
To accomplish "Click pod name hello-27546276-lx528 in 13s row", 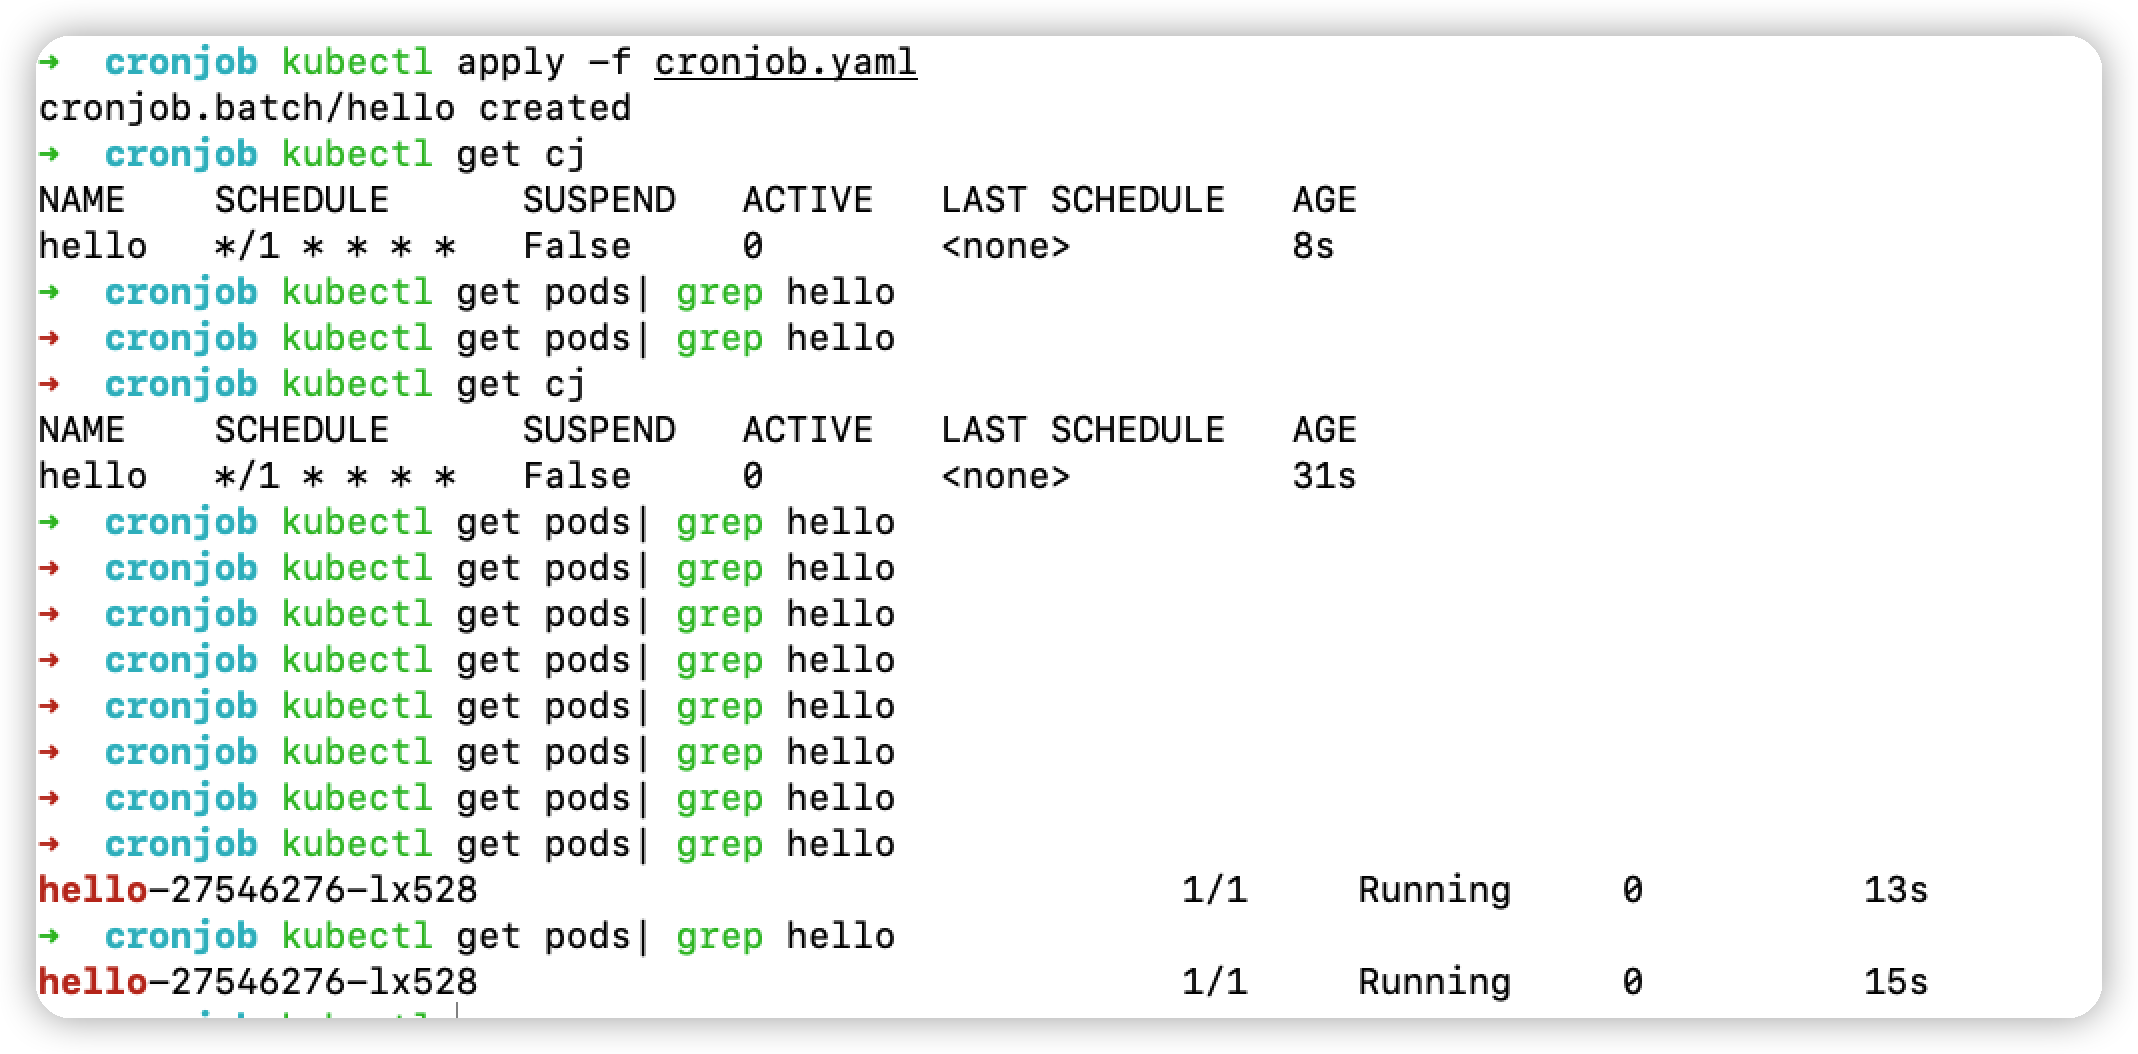I will tap(258, 890).
